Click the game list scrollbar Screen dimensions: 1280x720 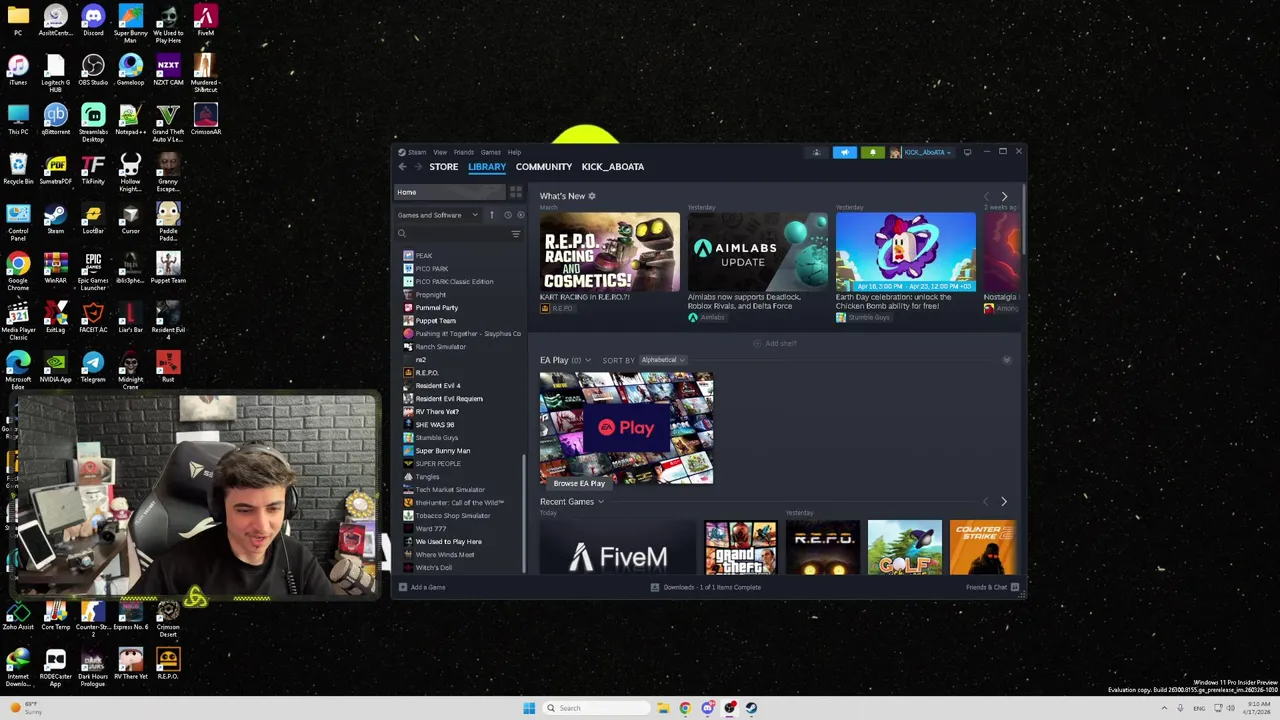pos(524,515)
